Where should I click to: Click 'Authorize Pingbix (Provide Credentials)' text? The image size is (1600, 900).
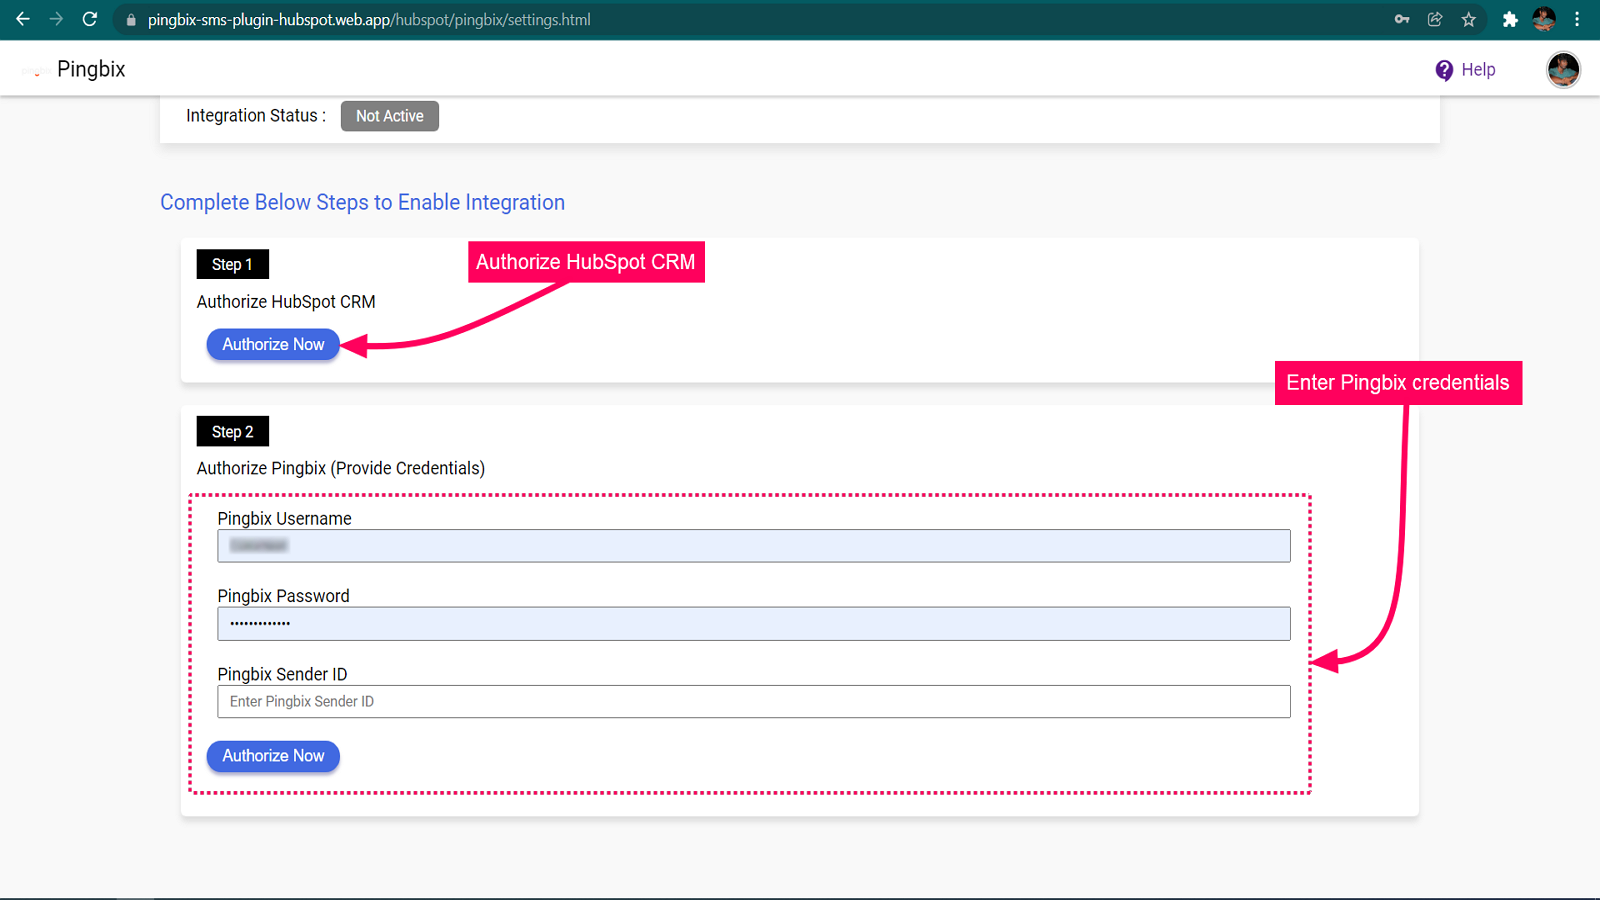point(341,468)
